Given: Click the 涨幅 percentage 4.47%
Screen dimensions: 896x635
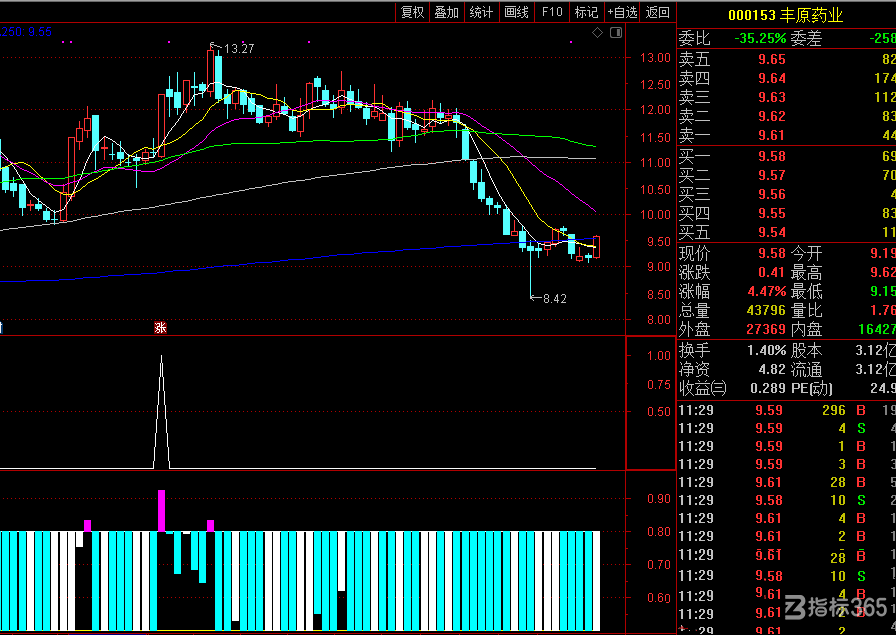Looking at the screenshot, I should click(x=767, y=291).
